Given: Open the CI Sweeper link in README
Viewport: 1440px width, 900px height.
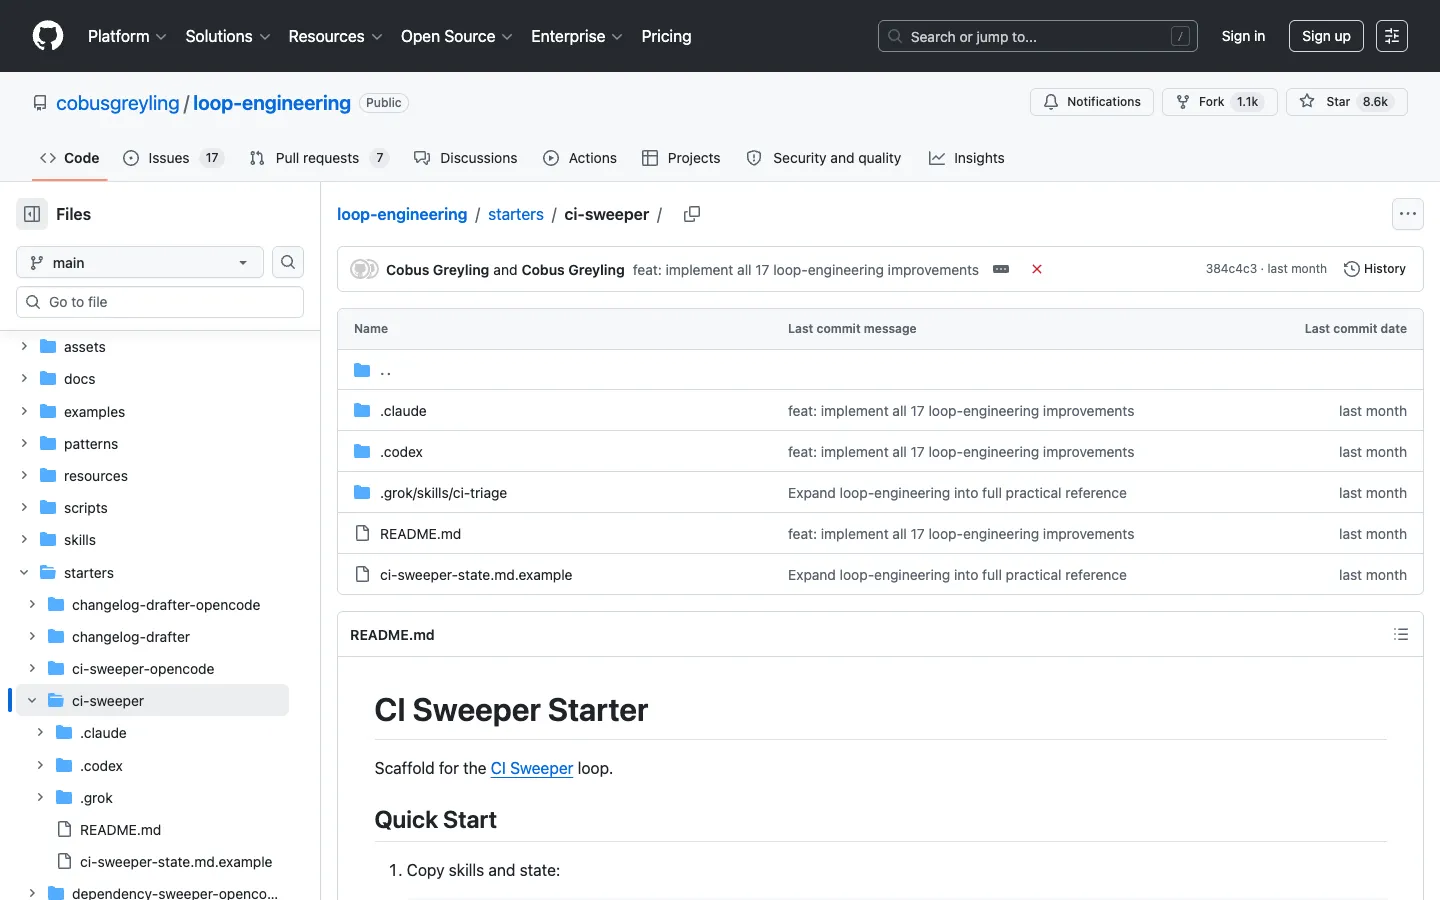Looking at the screenshot, I should tap(532, 768).
